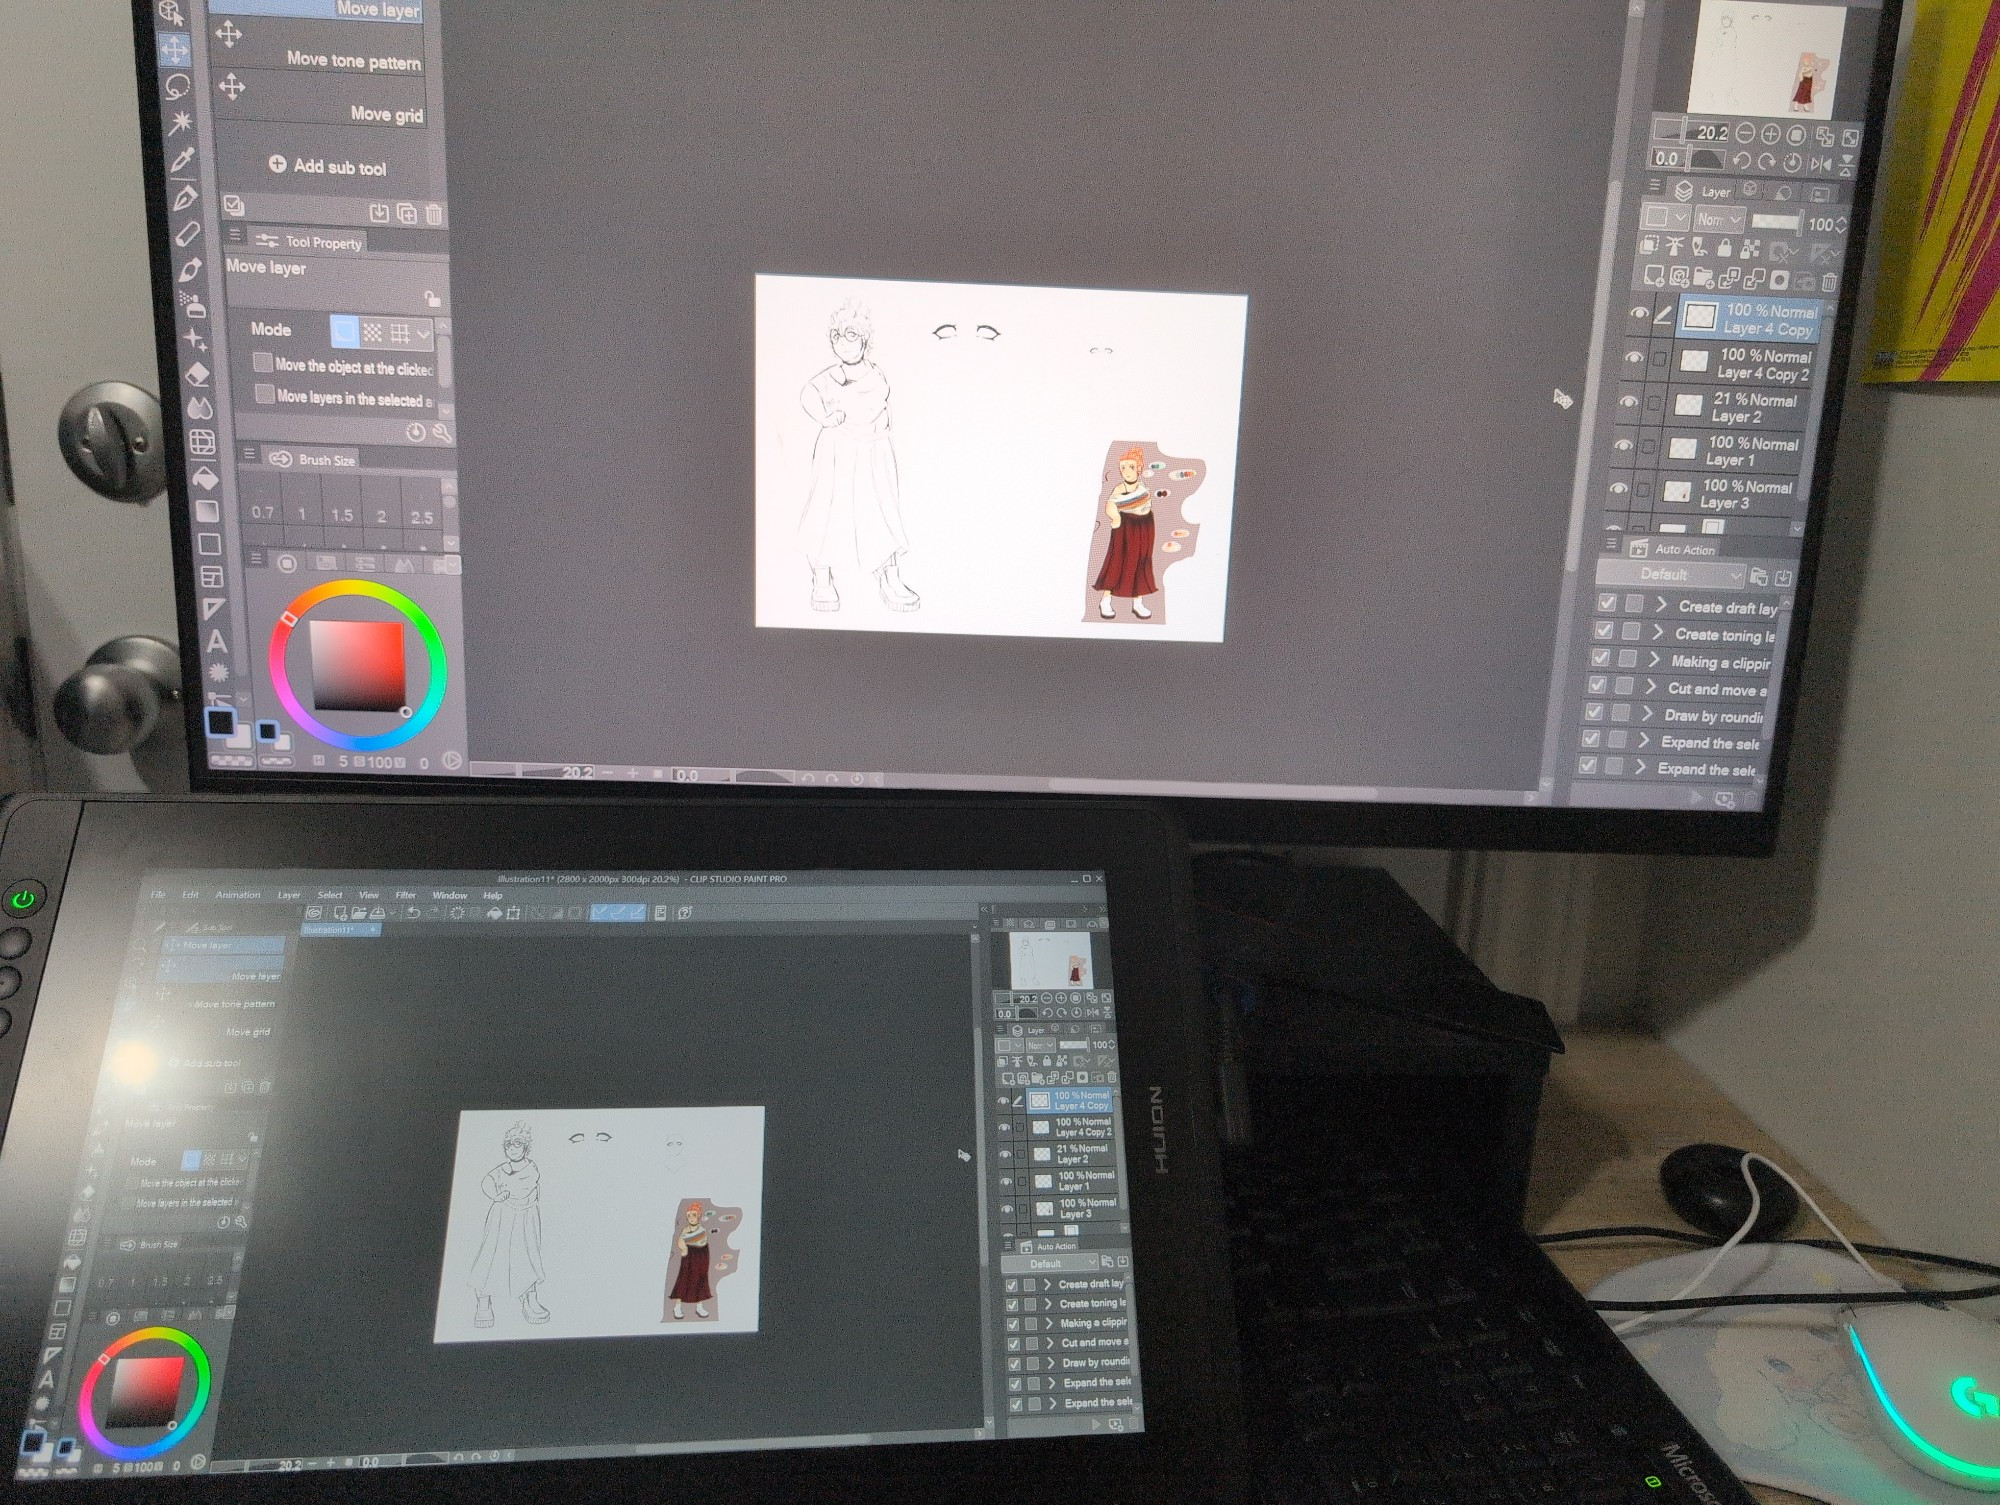Enable 'Move the object at the clicked' checkbox, upper monitor

[263, 362]
